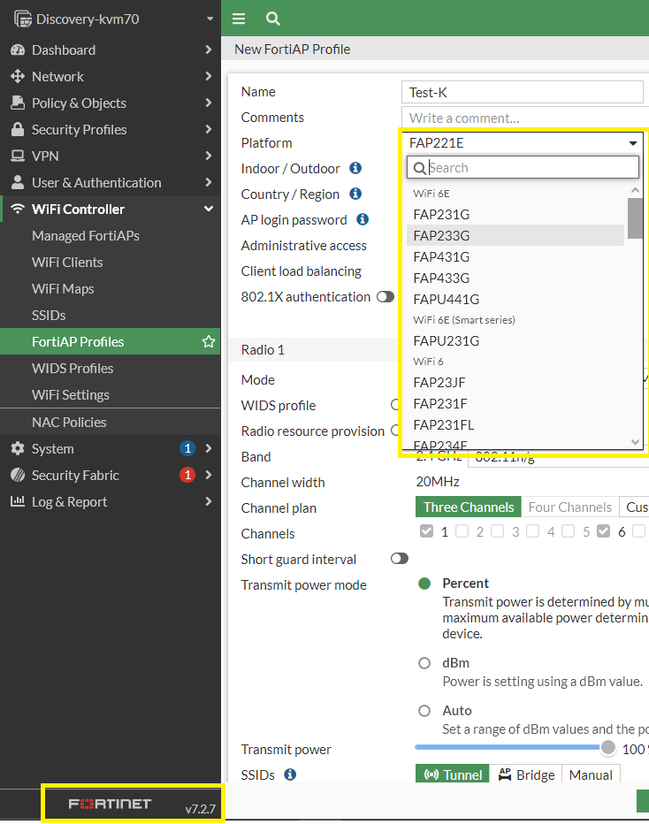
Task: Click the Transmit power slider handle
Action: (608, 748)
